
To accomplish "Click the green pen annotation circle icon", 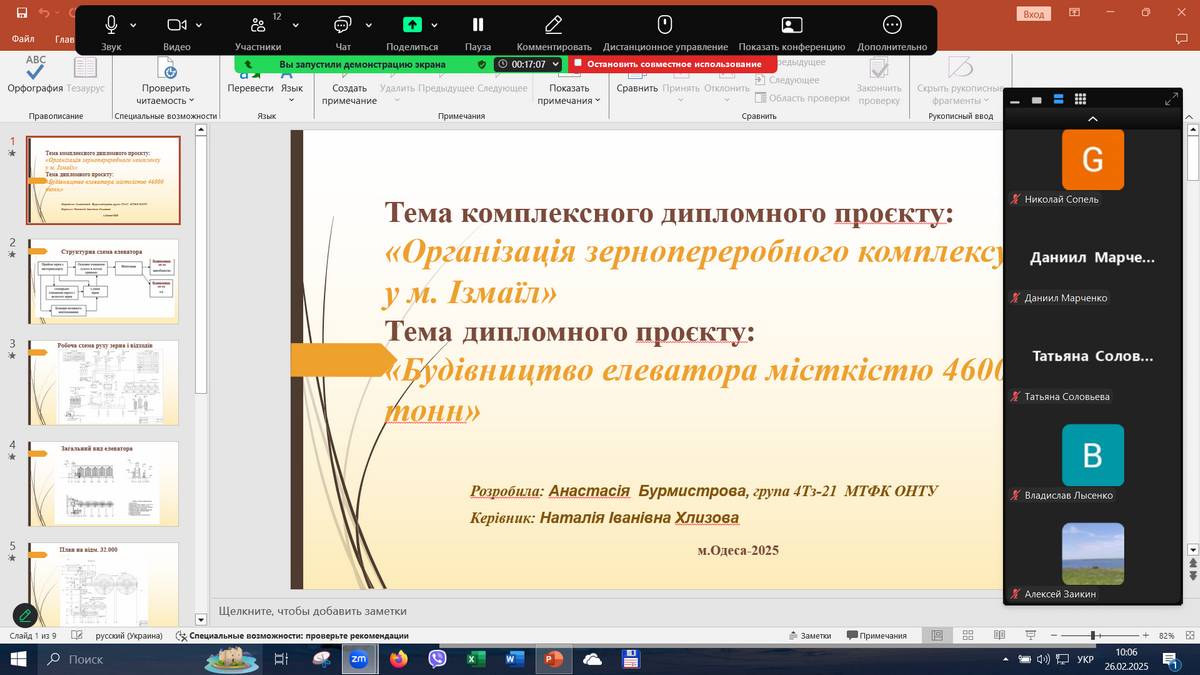I will (x=25, y=616).
